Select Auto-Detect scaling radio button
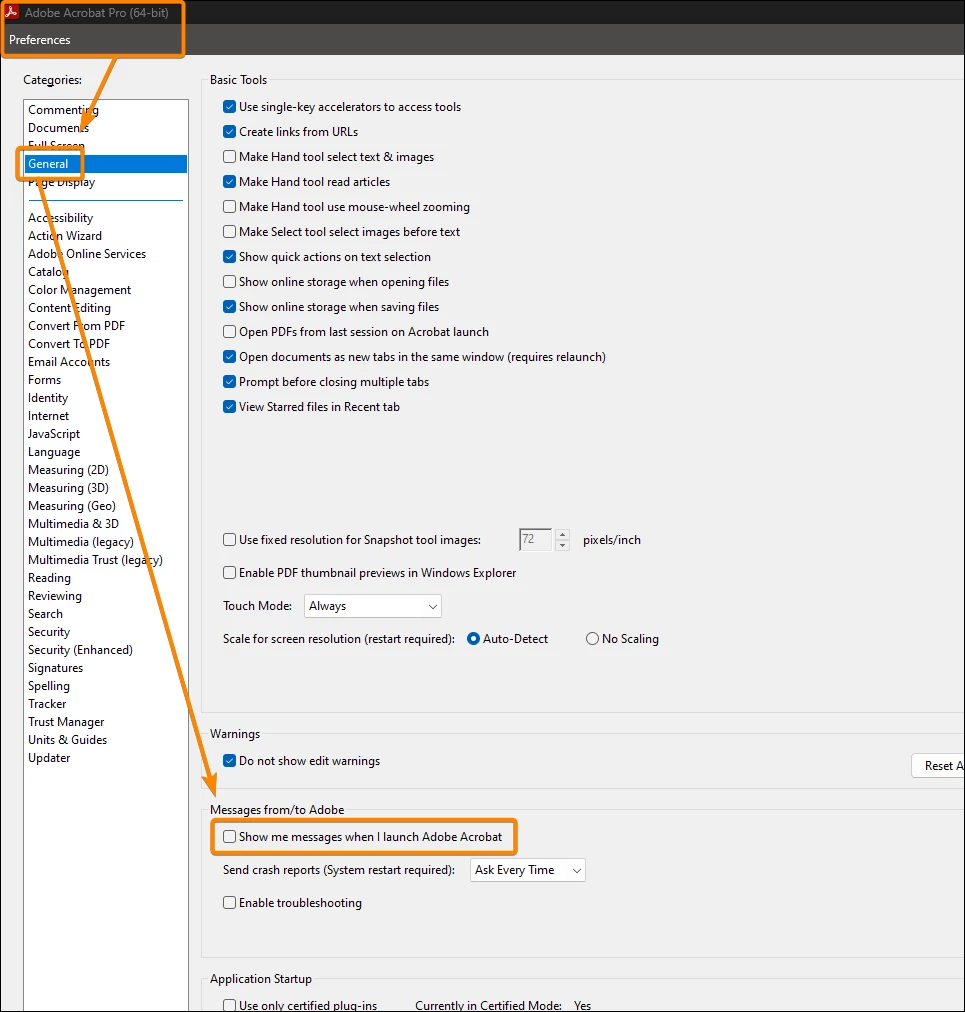965x1012 pixels. click(473, 639)
